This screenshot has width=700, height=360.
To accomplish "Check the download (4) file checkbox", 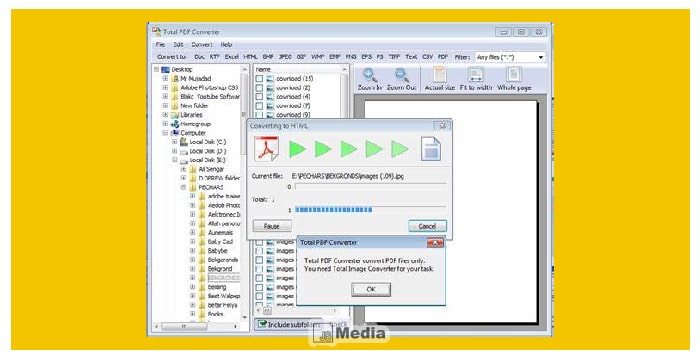I will [x=259, y=96].
